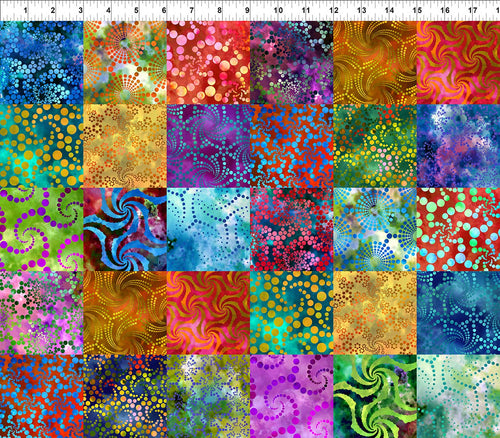Image resolution: width=500 pixels, height=438 pixels.
Task: Click the red swatch with mint-green bubbles
Action: 458,229
